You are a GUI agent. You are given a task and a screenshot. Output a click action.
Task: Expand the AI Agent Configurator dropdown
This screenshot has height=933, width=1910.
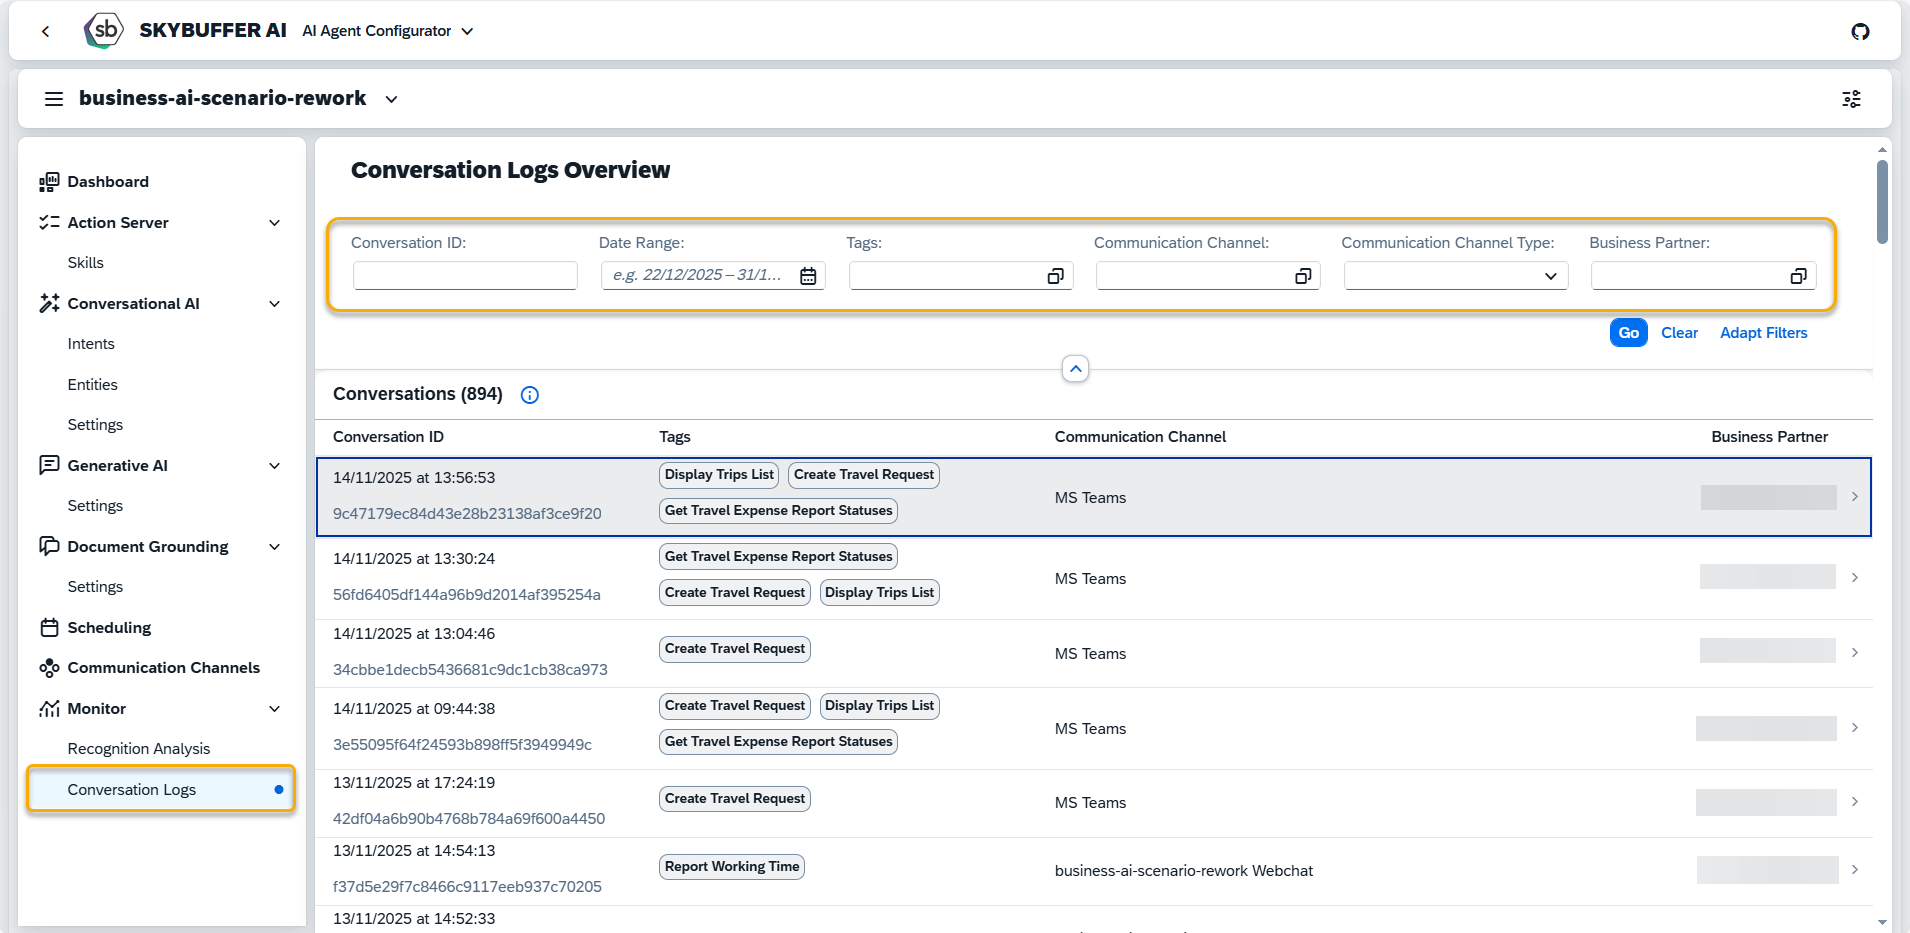467,31
